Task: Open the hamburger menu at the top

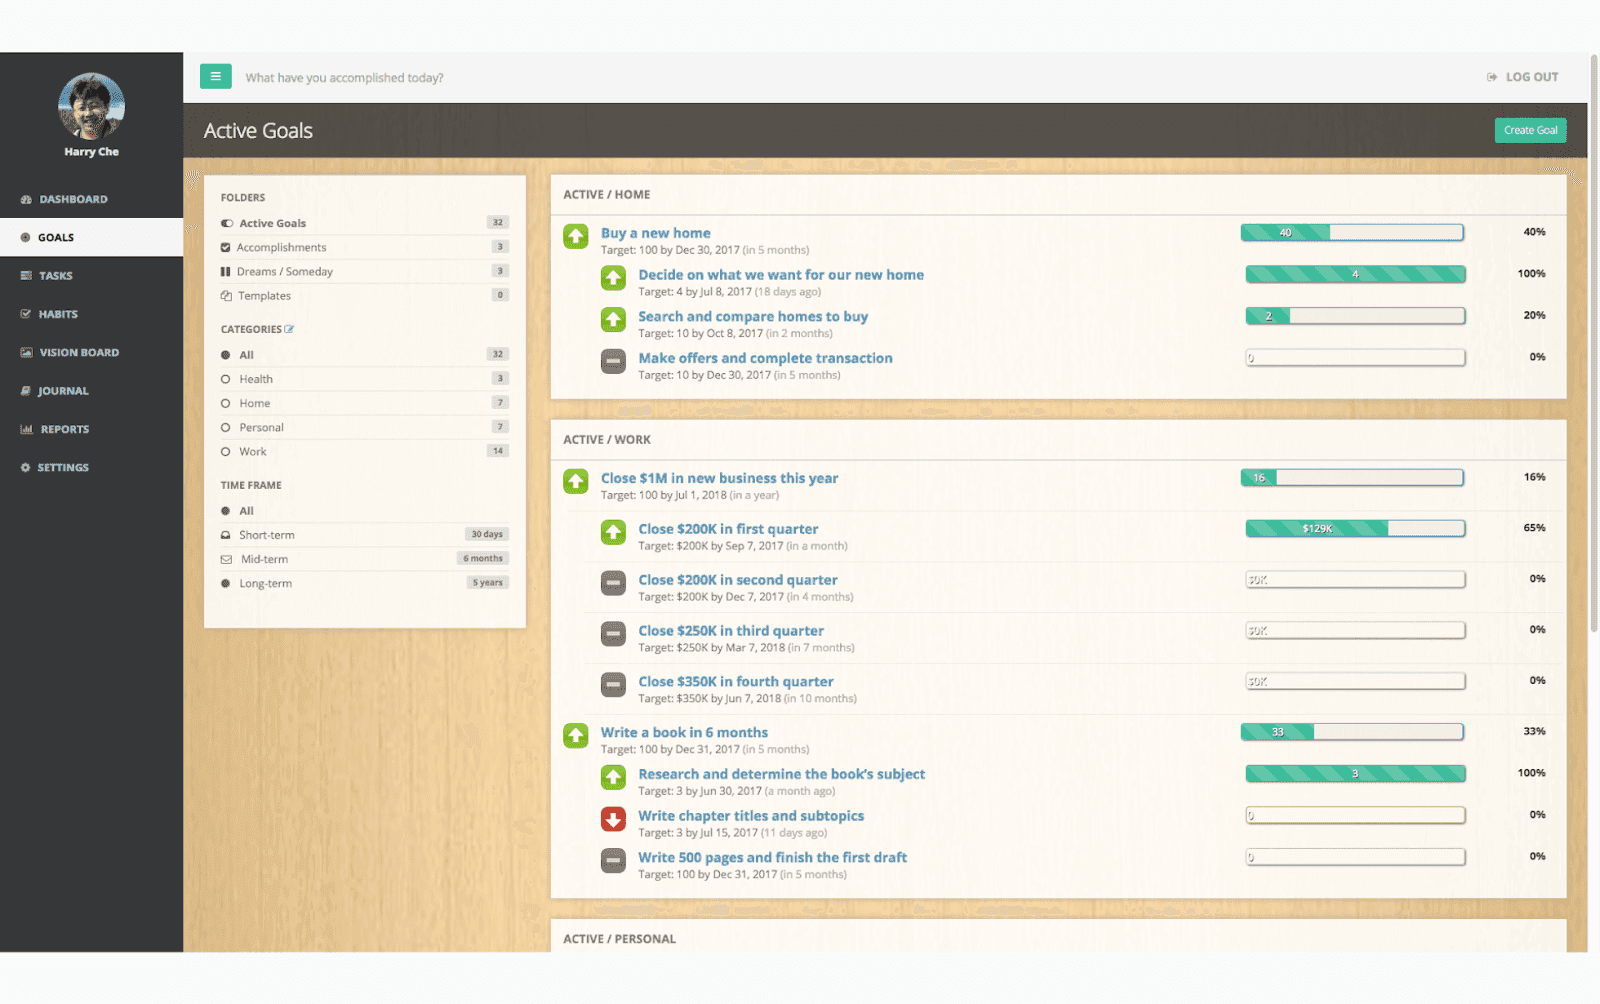Action: point(215,76)
